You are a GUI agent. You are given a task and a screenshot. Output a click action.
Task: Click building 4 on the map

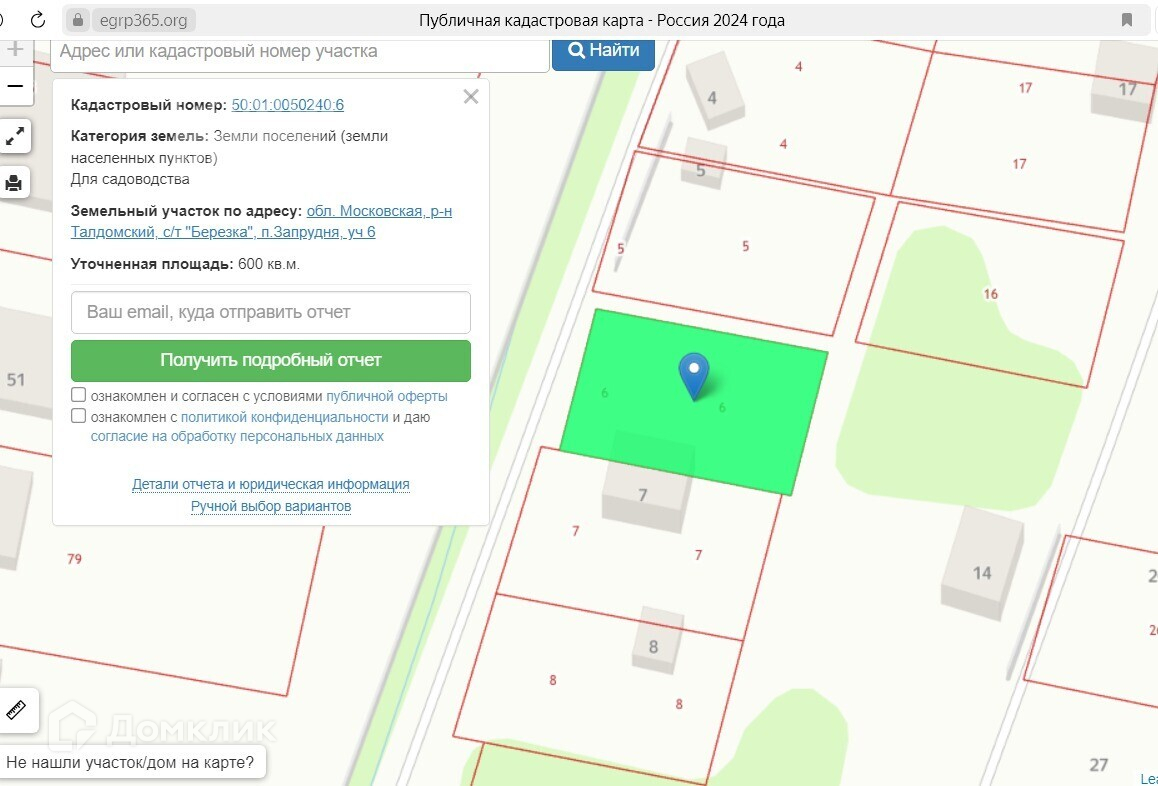713,89
